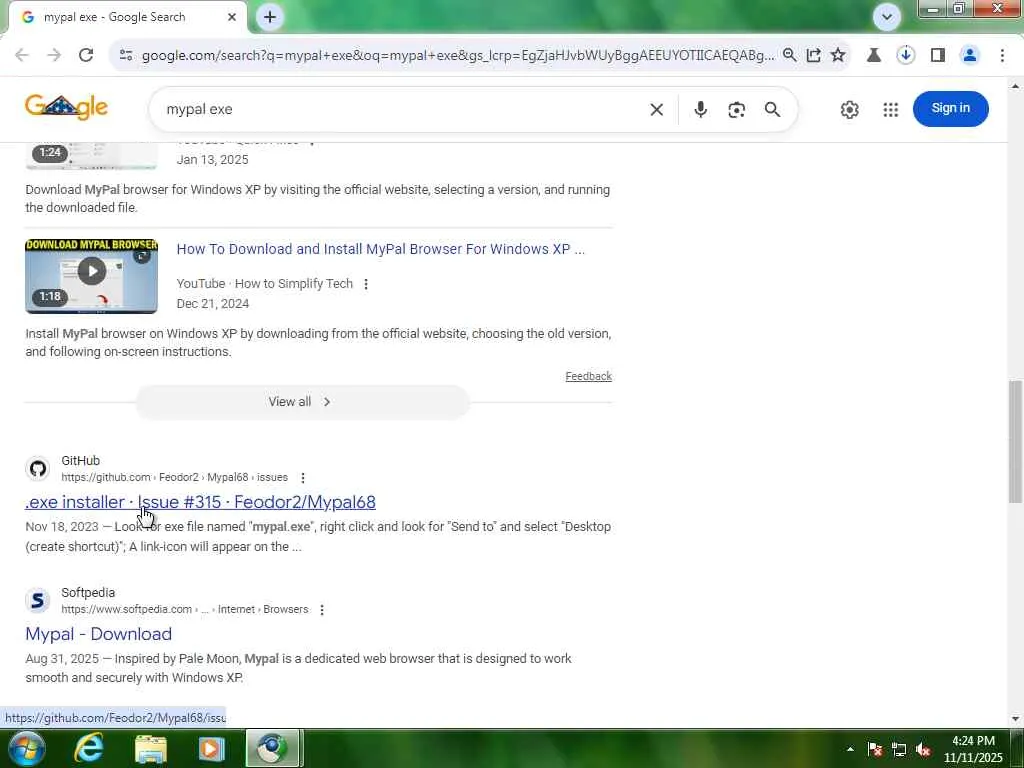
Task: Open .exe installer Issue #315 GitHub result
Action: (200, 502)
